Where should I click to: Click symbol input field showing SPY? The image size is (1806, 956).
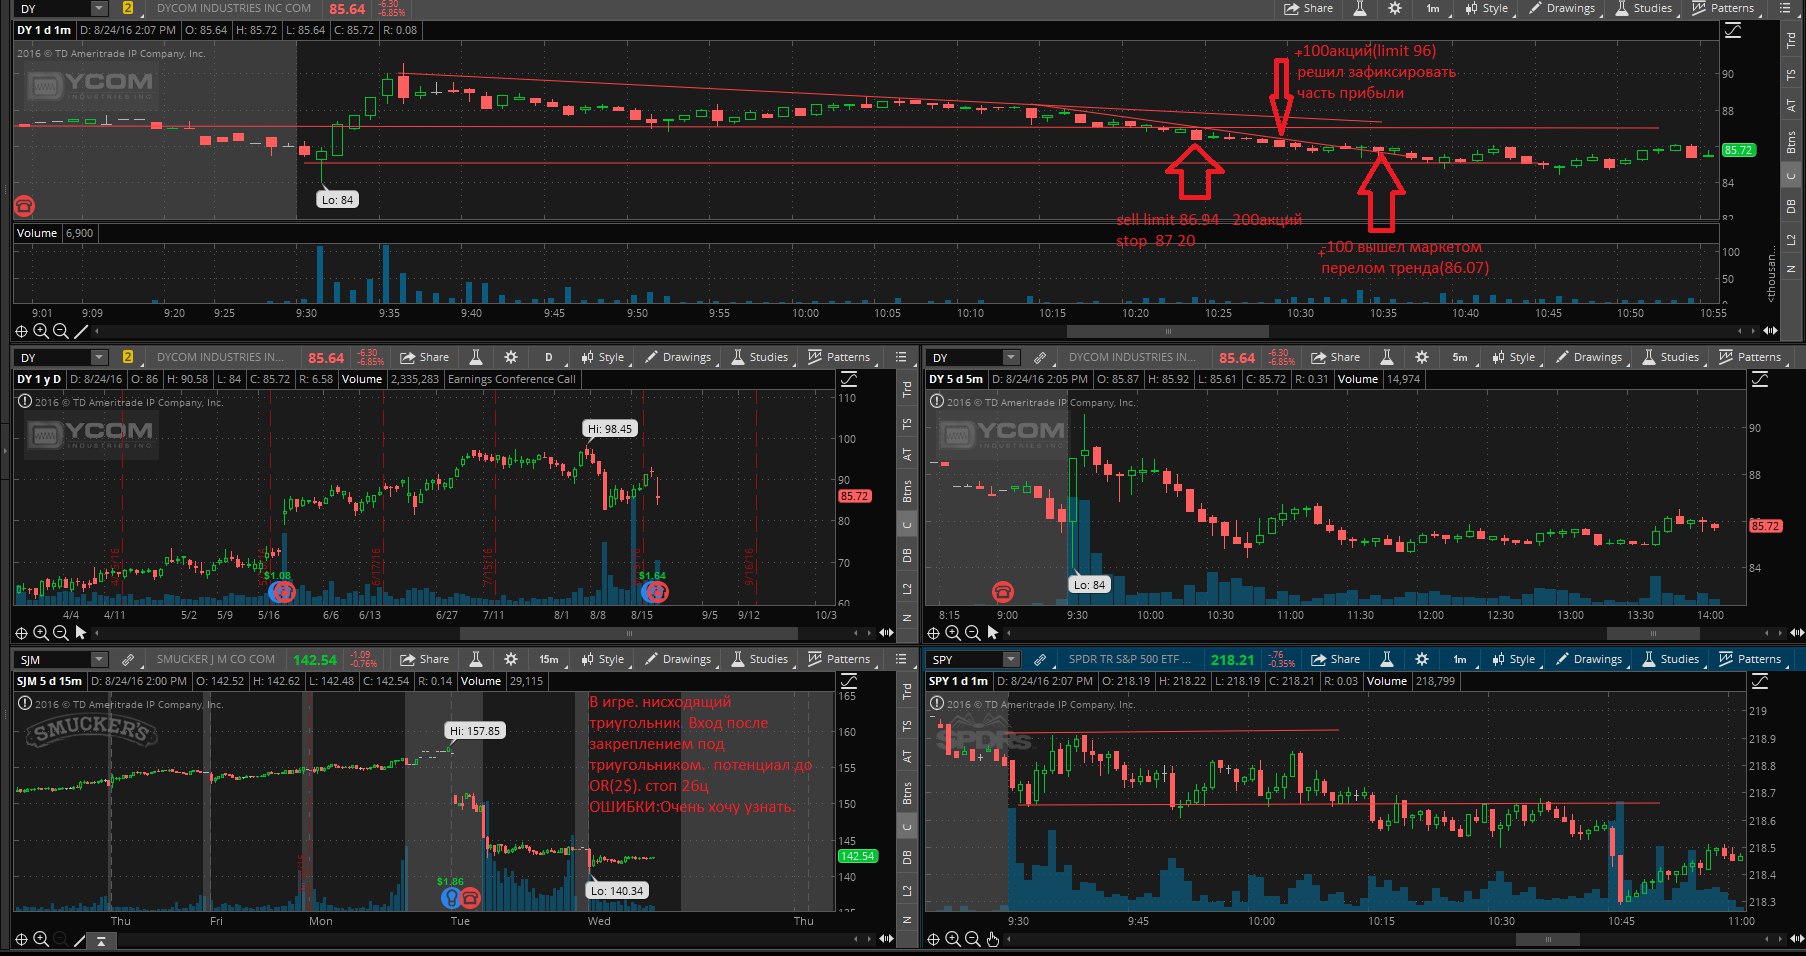click(x=964, y=660)
